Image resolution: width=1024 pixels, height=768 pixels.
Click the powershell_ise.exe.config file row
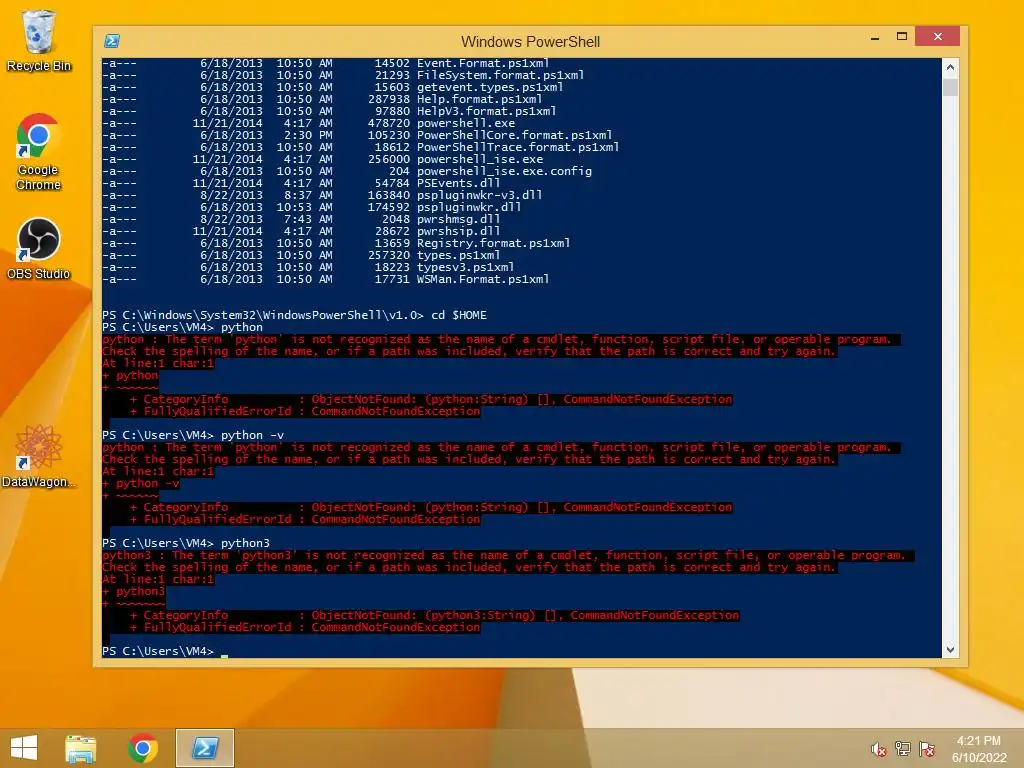pyautogui.click(x=347, y=171)
